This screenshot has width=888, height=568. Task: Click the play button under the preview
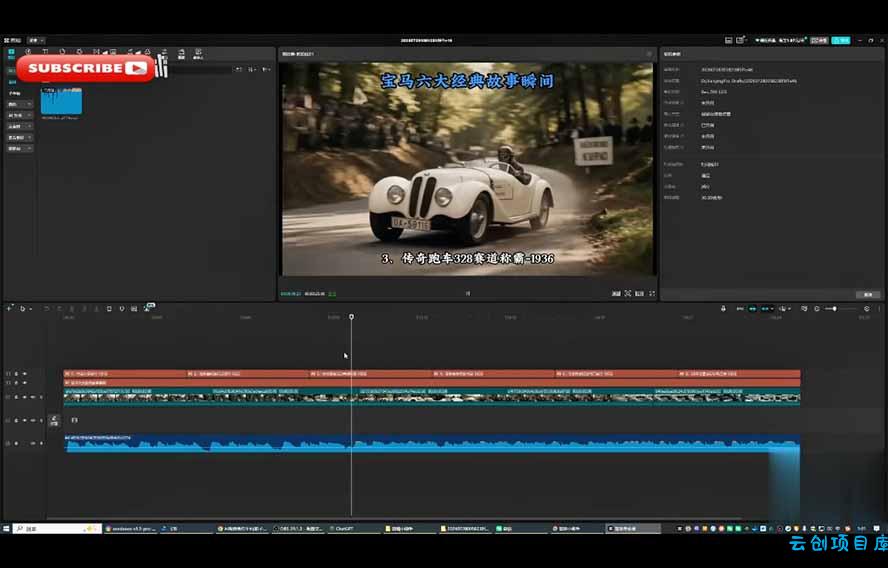[468, 293]
